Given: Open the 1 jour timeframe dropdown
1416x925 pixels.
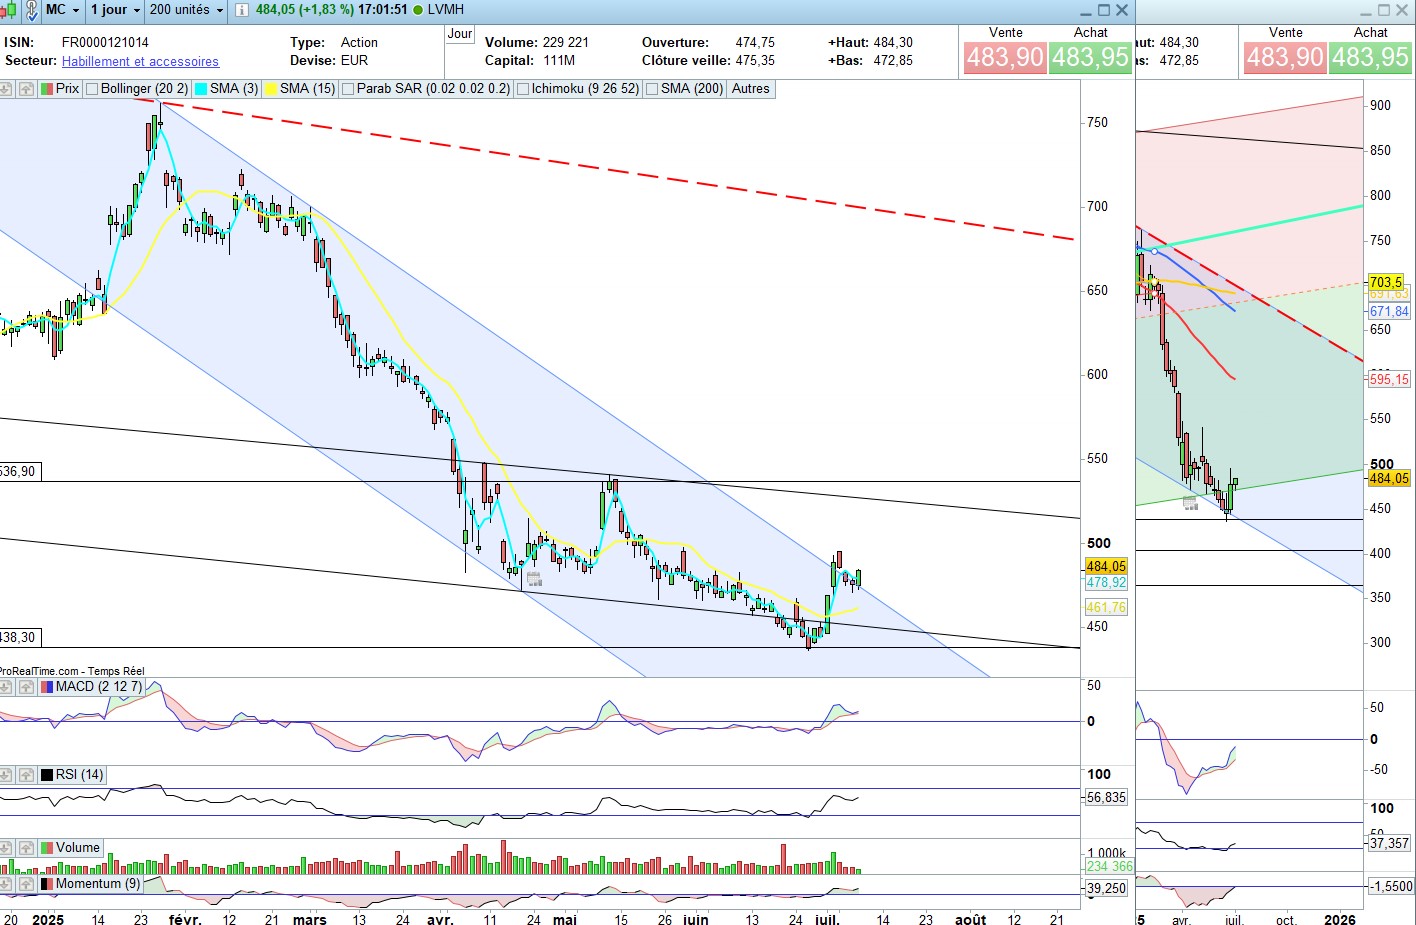Looking at the screenshot, I should (115, 10).
